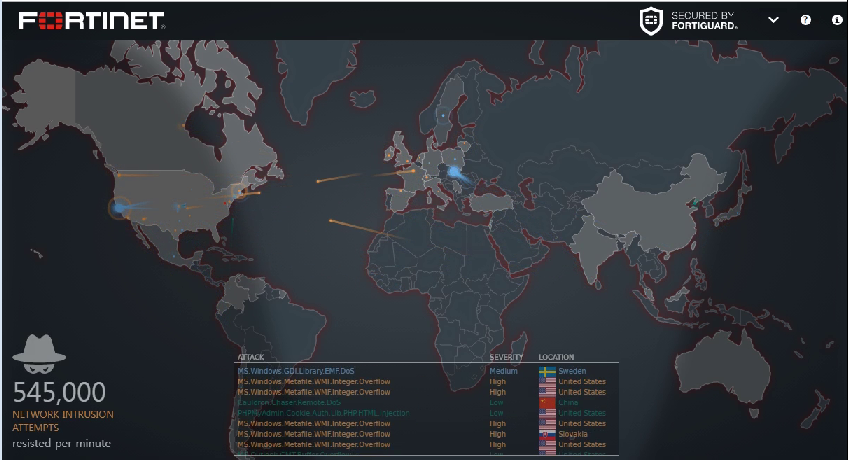Open the help question mark icon
The width and height of the screenshot is (848, 461).
coord(806,20)
